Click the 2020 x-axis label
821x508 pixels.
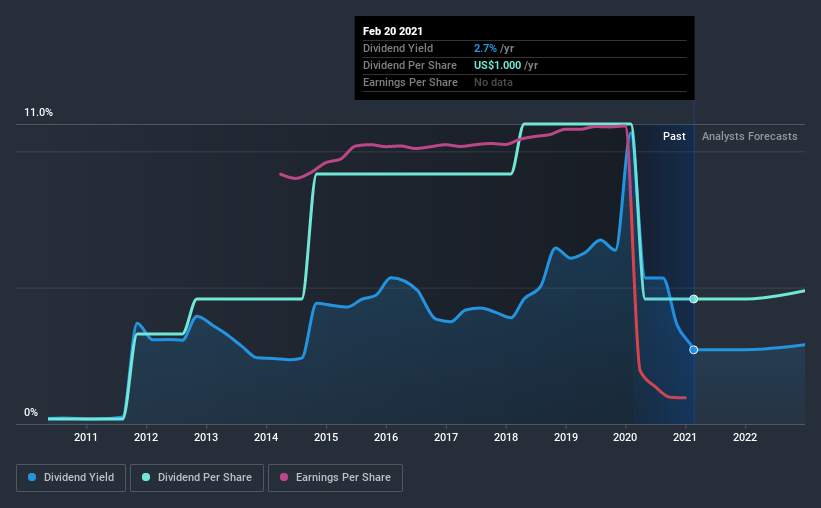[625, 437]
